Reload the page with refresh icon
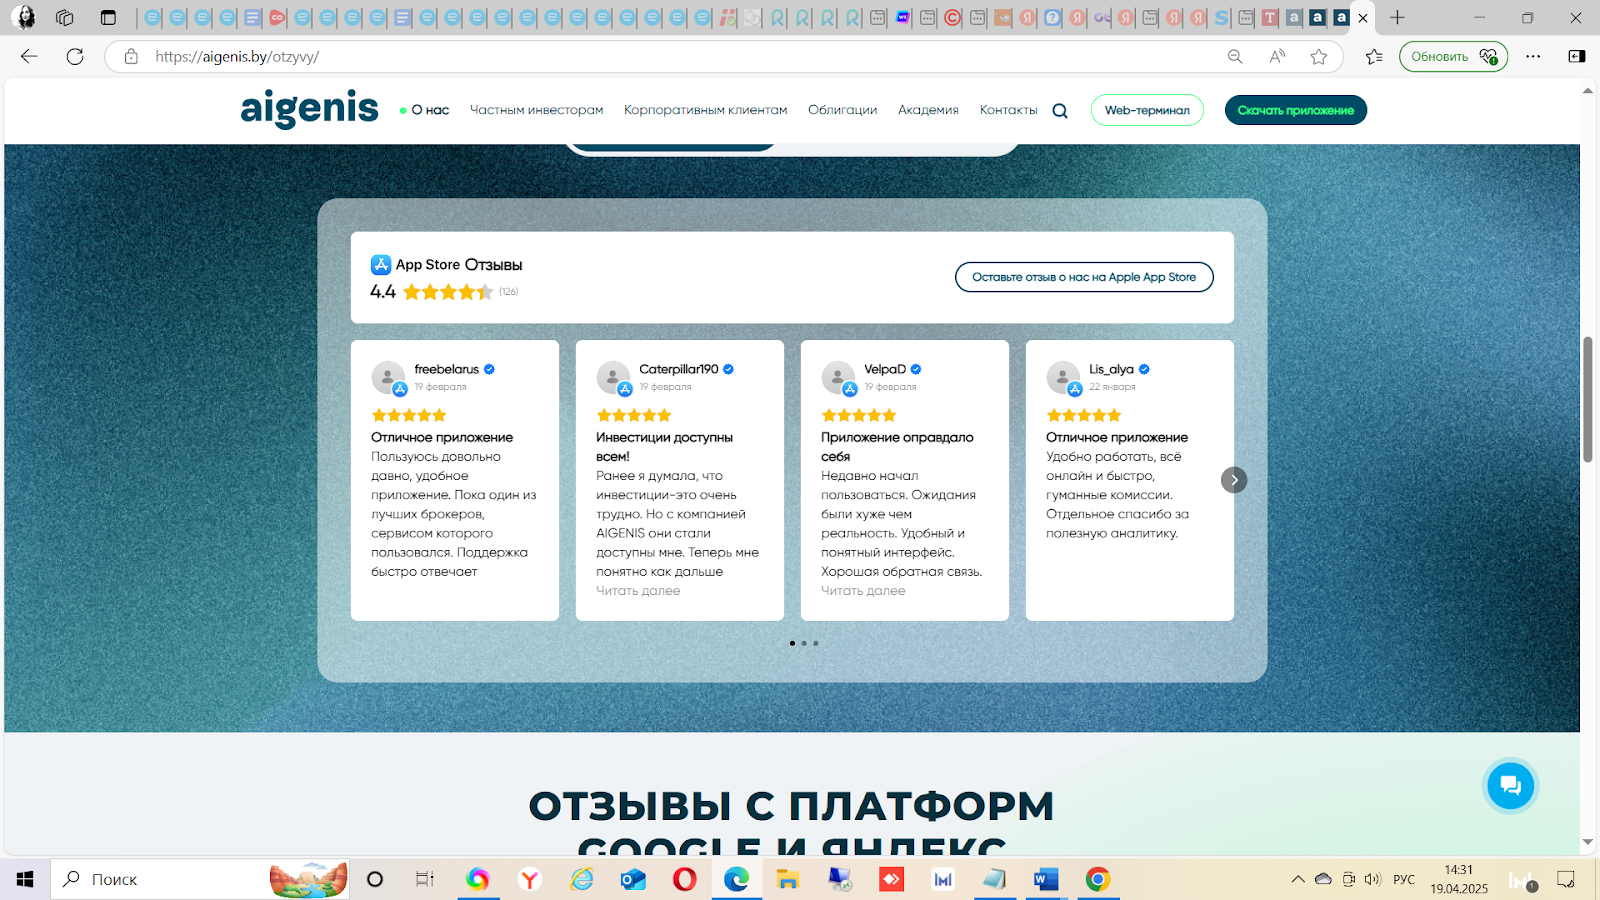This screenshot has height=900, width=1600. pos(75,57)
